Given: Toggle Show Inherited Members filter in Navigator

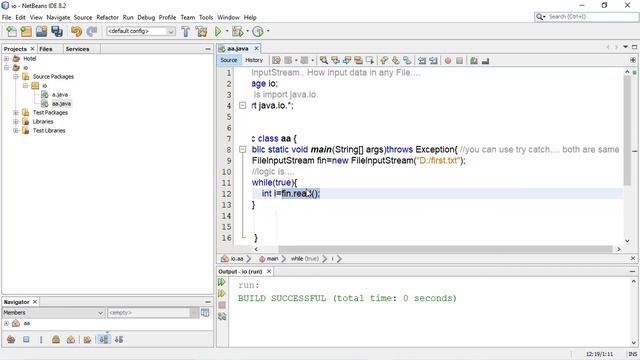Looking at the screenshot, I should 11,340.
